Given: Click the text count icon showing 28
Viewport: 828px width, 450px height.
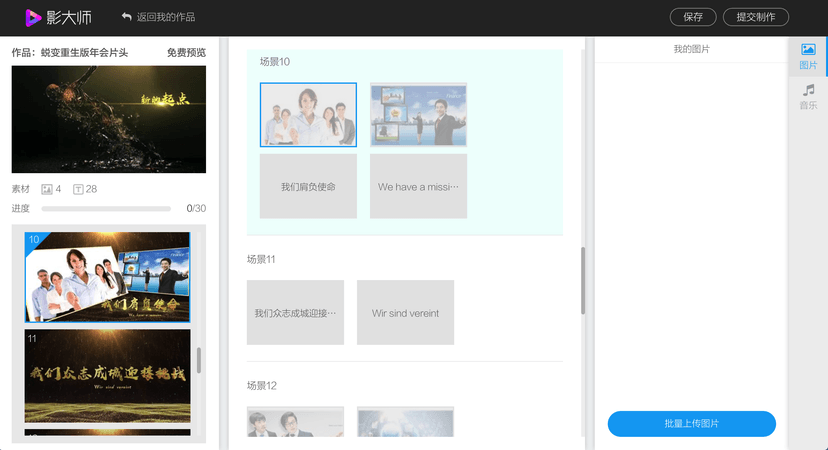Looking at the screenshot, I should pyautogui.click(x=78, y=189).
